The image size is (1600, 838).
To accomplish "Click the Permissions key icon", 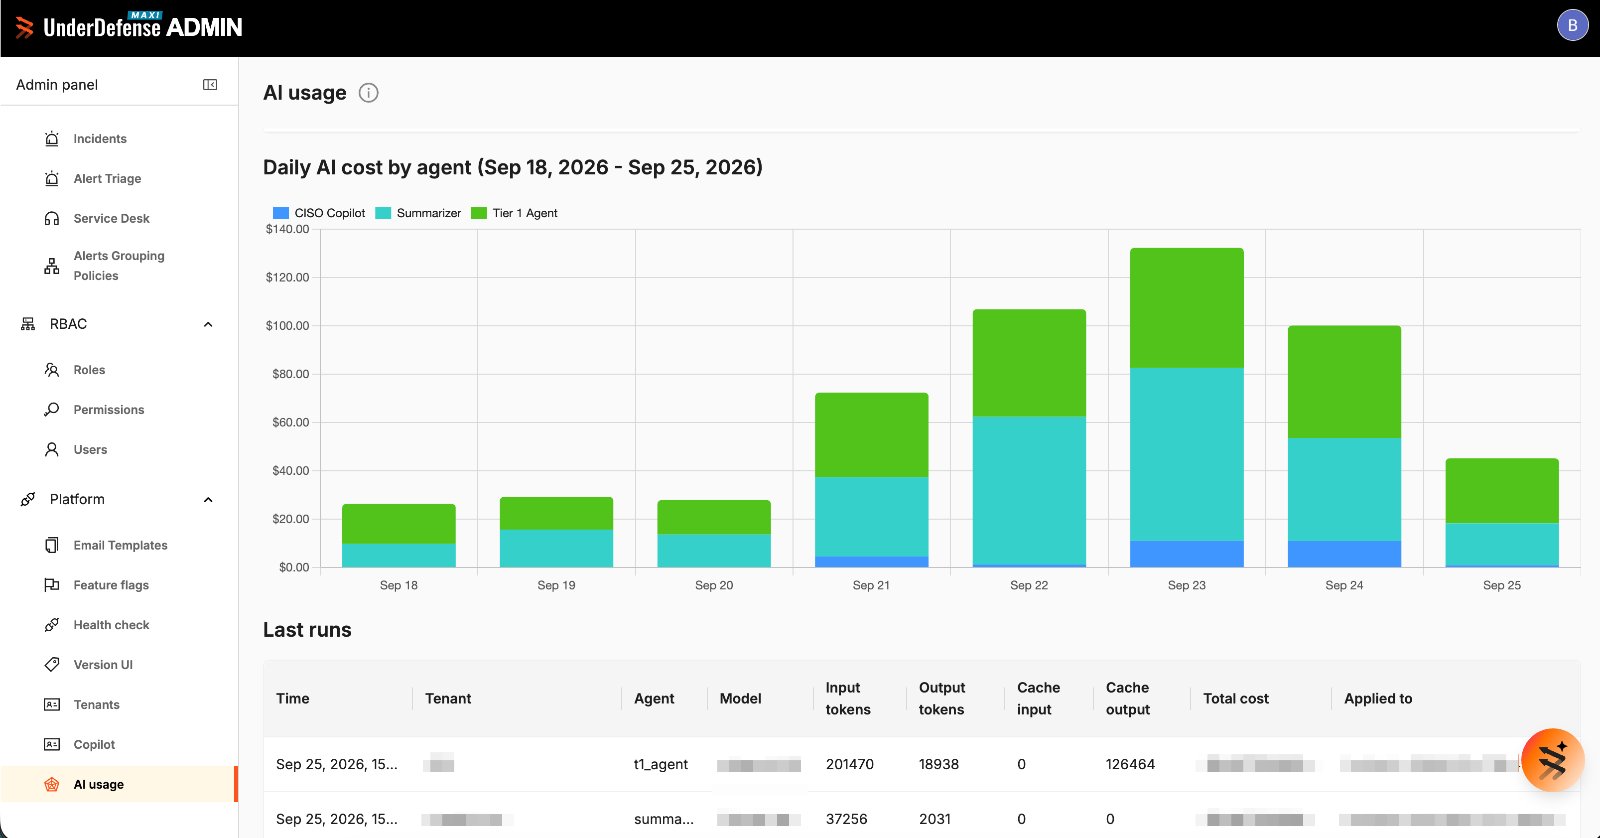I will (x=52, y=410).
